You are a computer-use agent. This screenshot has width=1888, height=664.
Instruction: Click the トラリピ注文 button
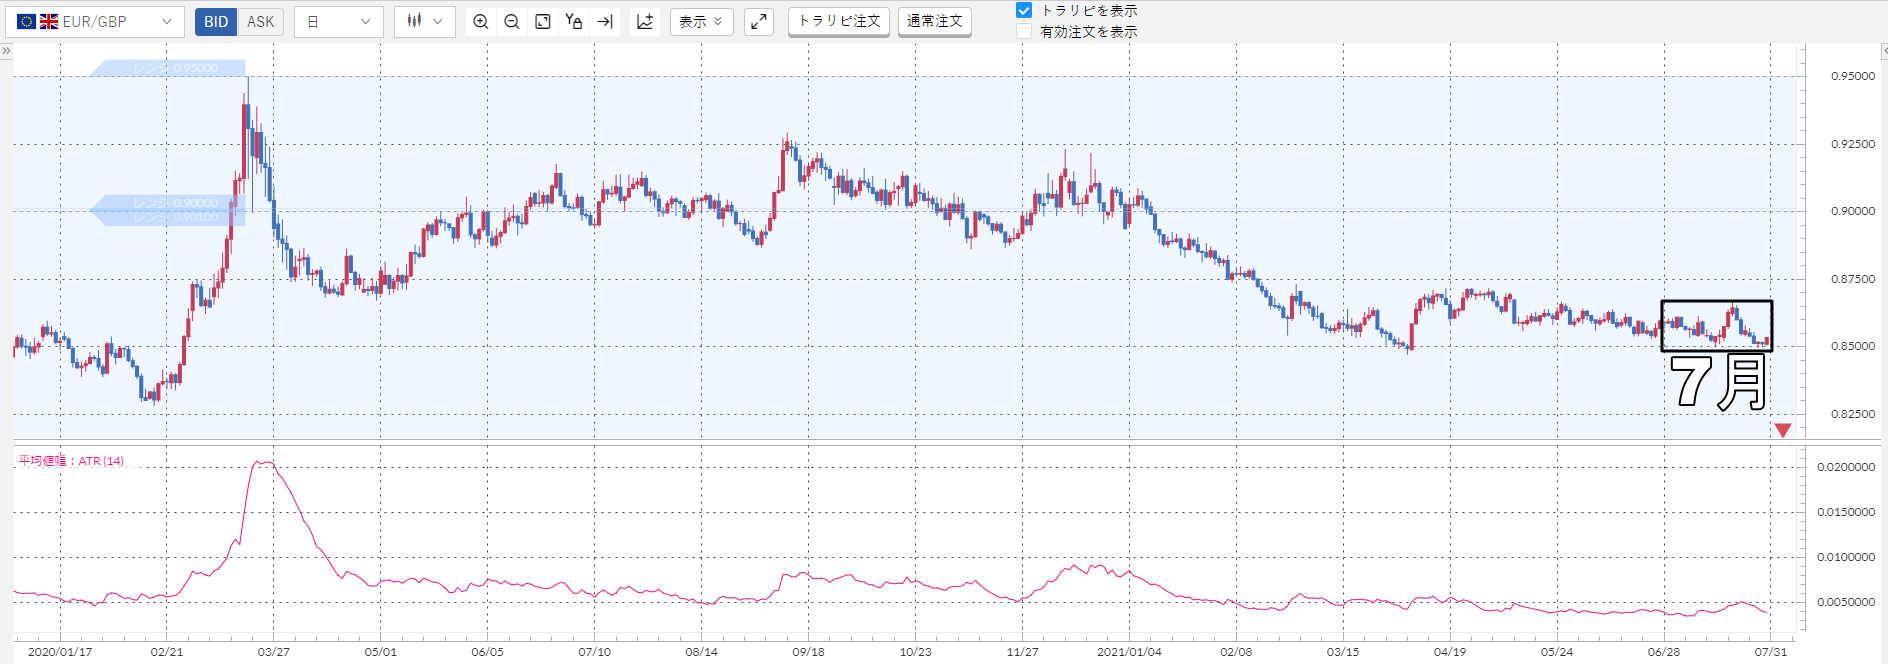pyautogui.click(x=839, y=21)
